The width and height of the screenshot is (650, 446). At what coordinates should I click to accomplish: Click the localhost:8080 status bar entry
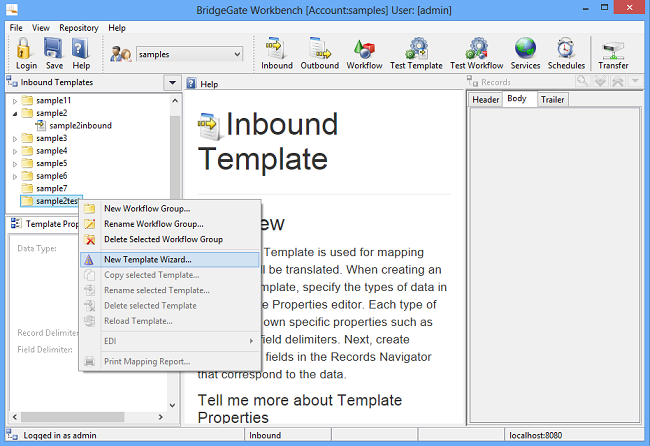pyautogui.click(x=535, y=435)
